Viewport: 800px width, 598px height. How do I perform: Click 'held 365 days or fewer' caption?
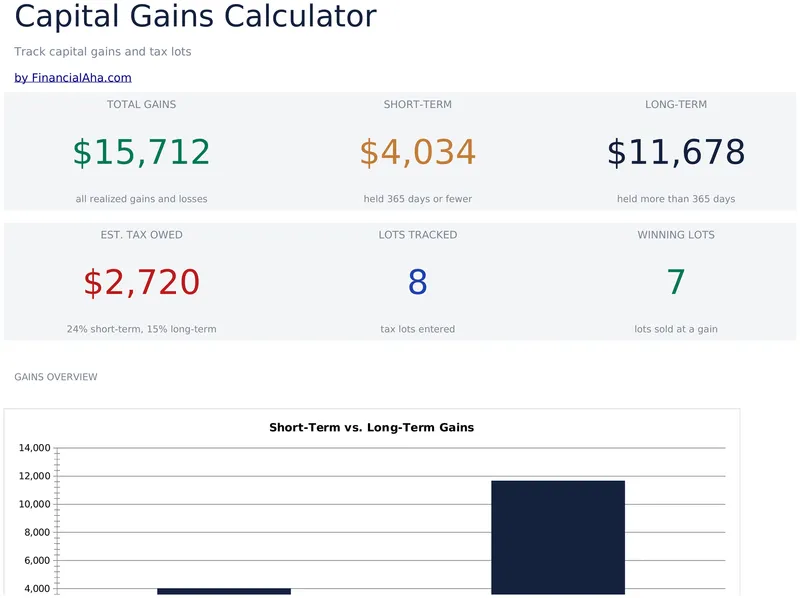417,199
